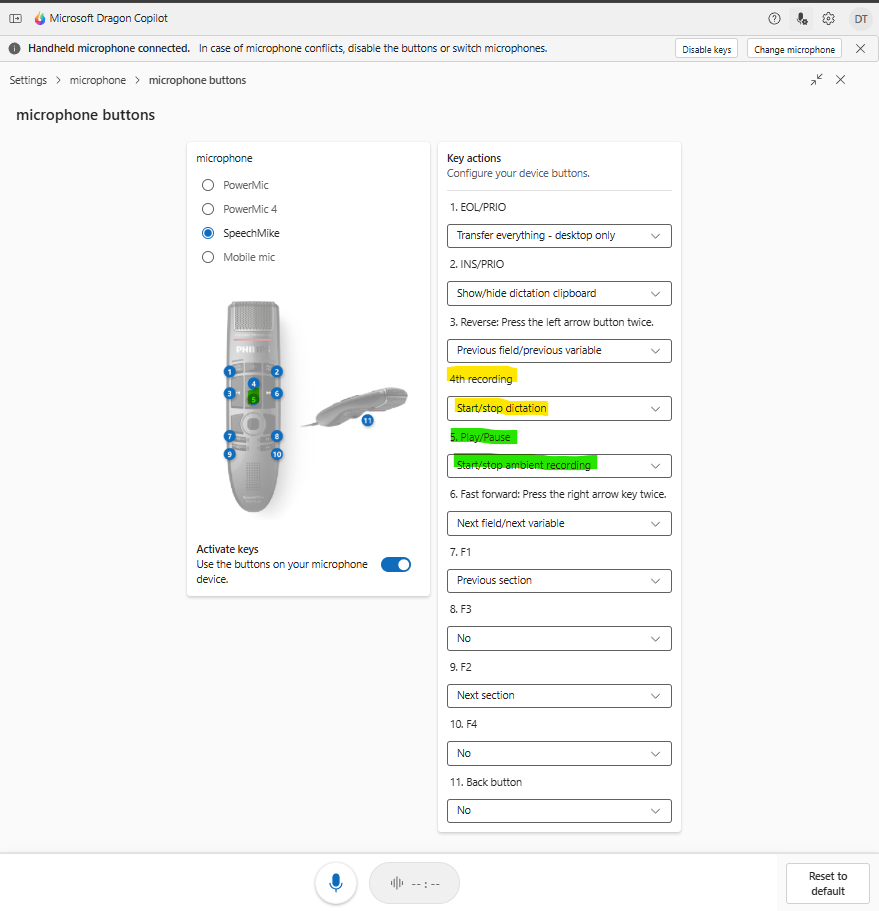Select the Mobile mic radio button
This screenshot has height=911, width=879.
pyautogui.click(x=207, y=257)
